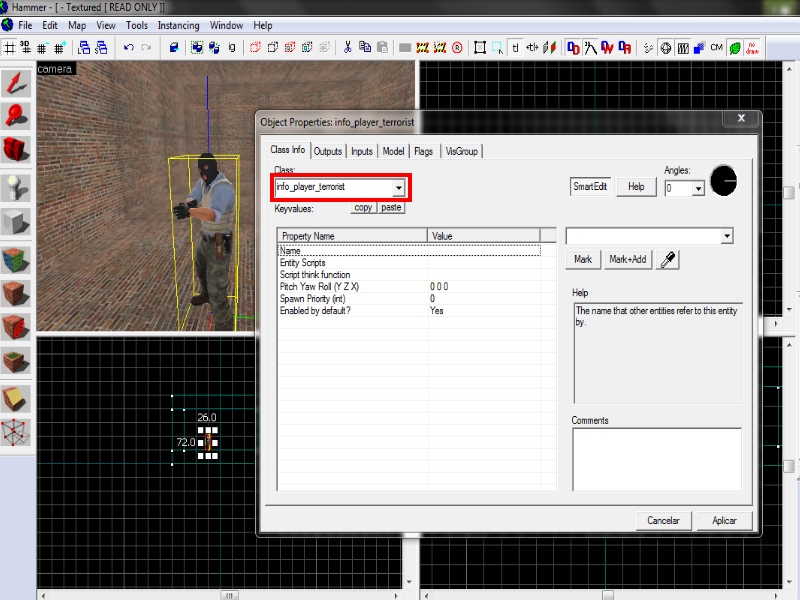The height and width of the screenshot is (600, 800).
Task: Toggle the no draw button
Action: [x=752, y=48]
